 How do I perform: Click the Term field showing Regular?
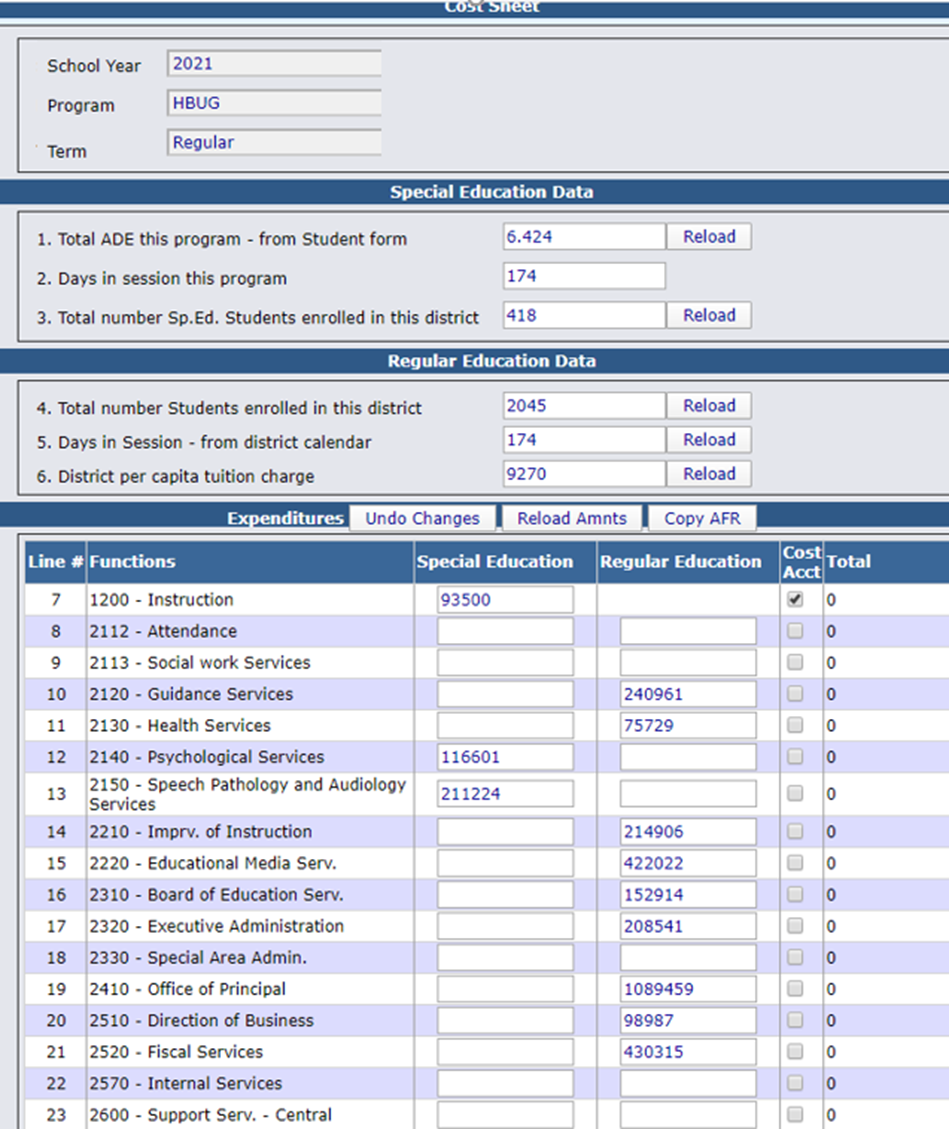(x=274, y=143)
